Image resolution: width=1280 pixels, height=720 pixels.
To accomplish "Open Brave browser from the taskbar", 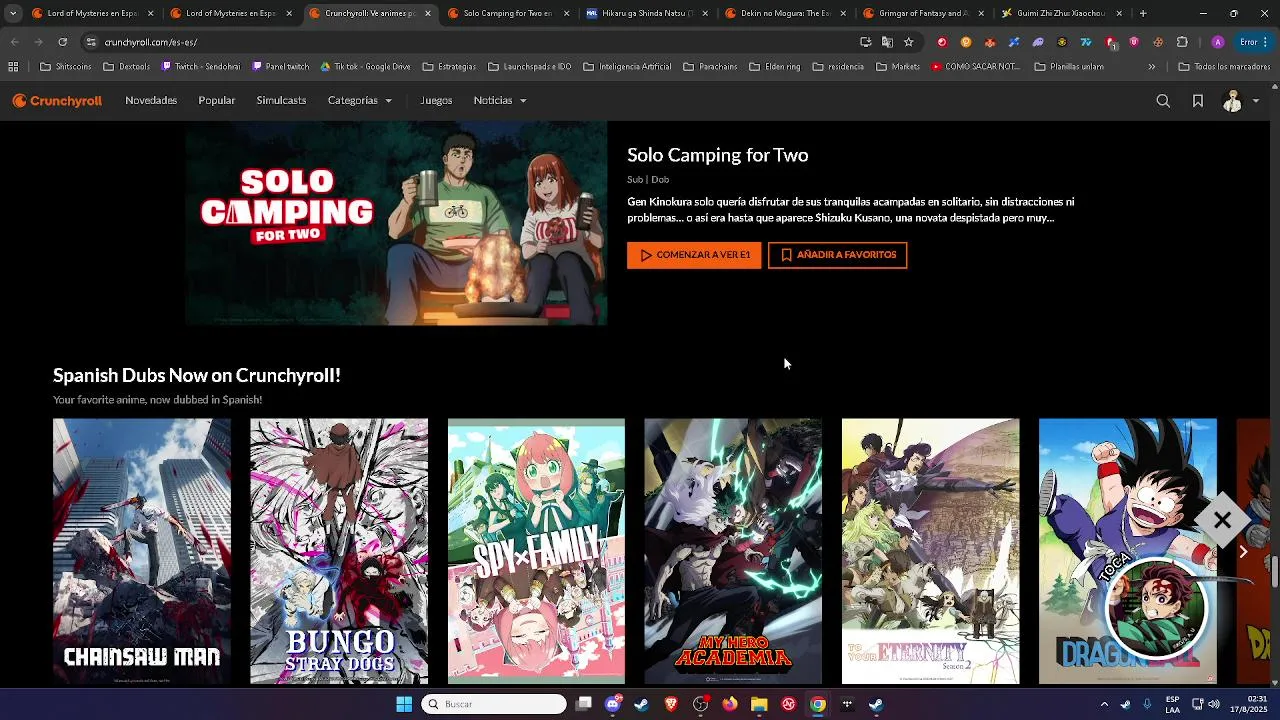I will coord(671,704).
